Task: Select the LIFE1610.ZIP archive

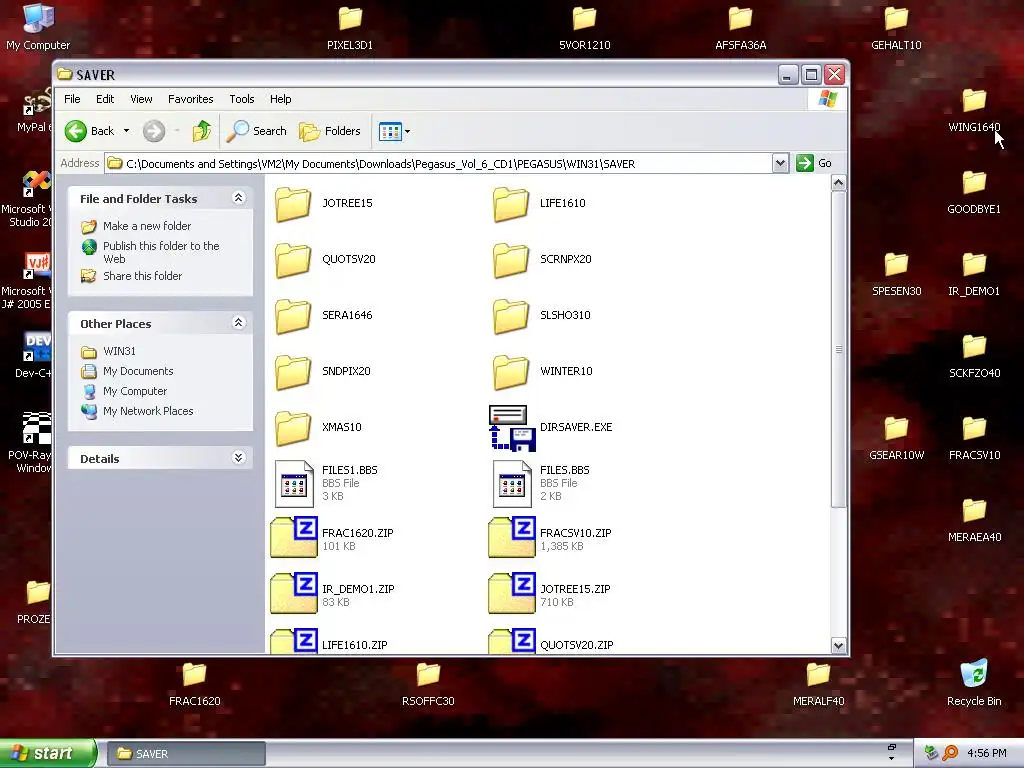Action: 329,641
